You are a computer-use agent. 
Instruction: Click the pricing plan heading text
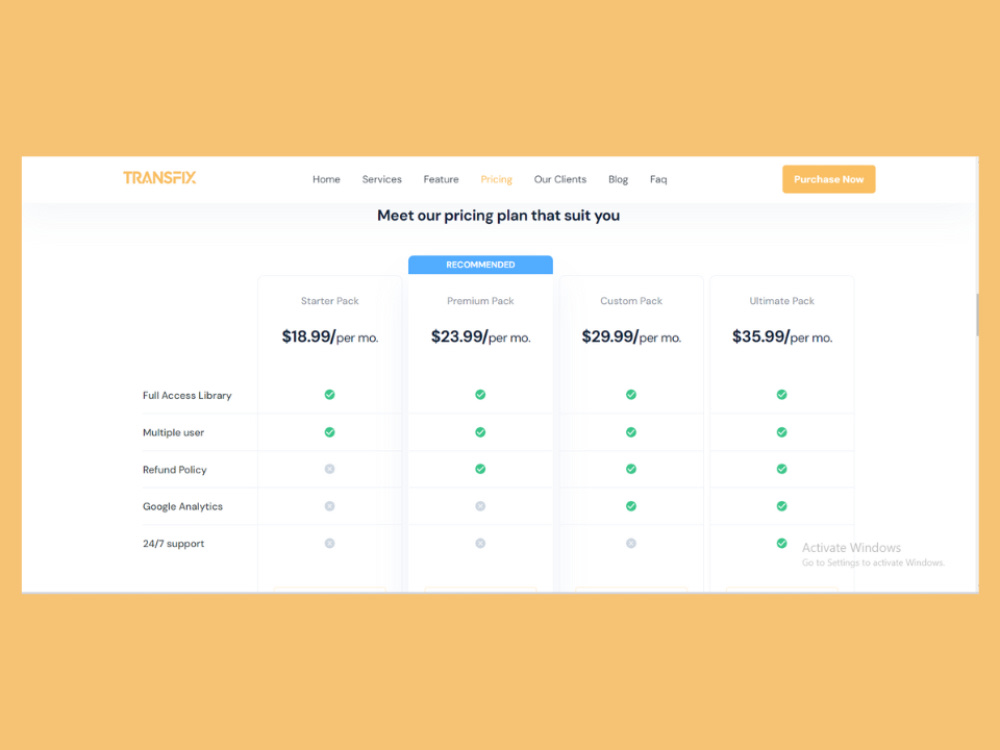click(498, 216)
